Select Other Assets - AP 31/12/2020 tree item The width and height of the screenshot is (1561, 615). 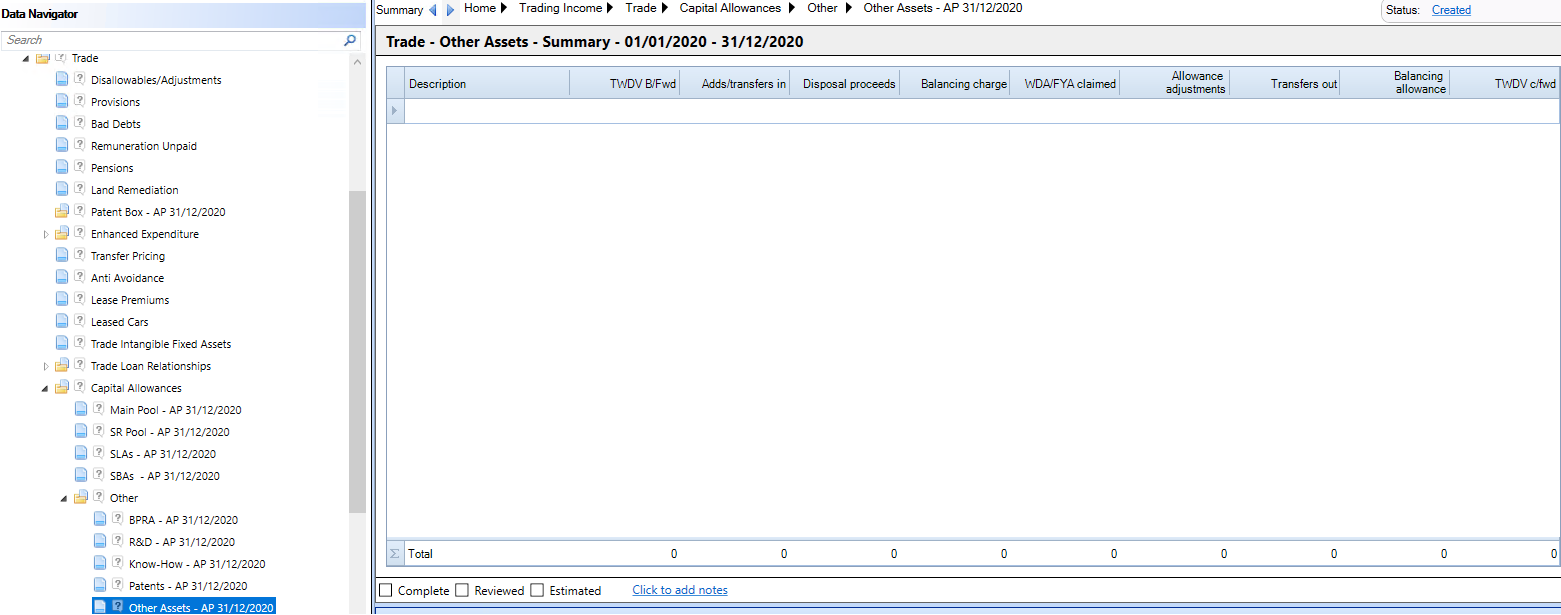(x=201, y=608)
